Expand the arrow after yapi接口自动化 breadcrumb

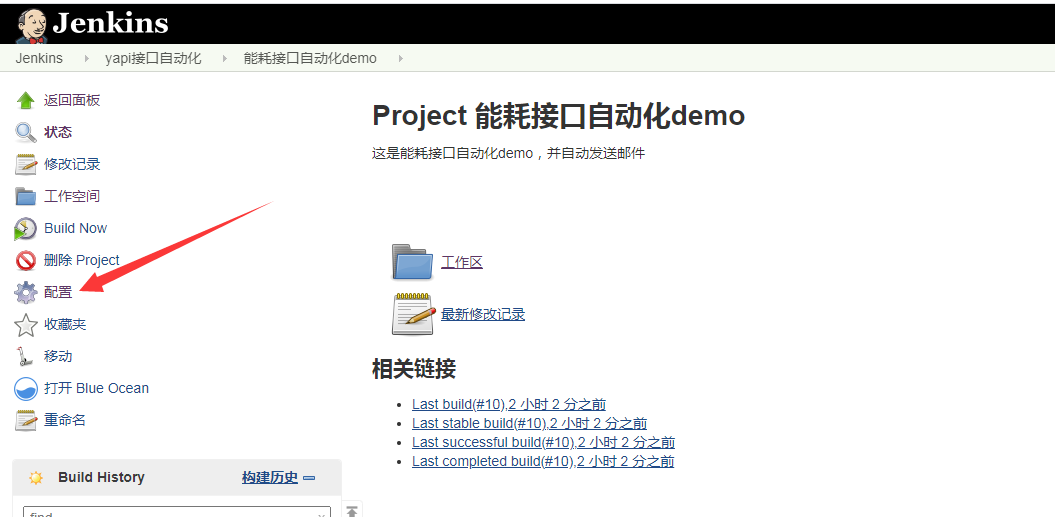click(225, 59)
